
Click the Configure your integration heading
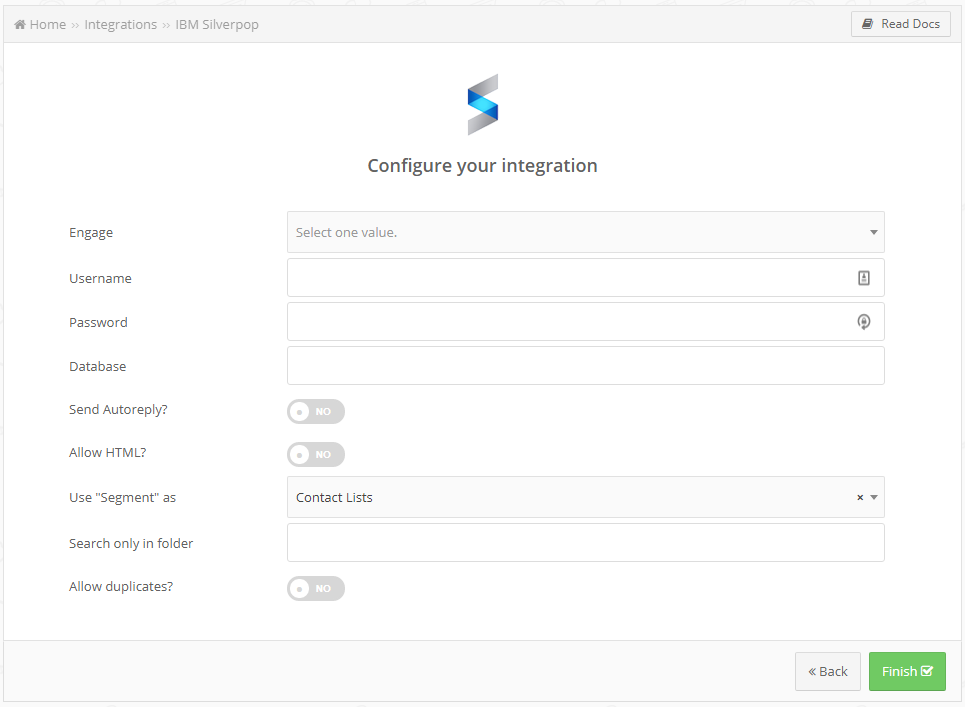tap(482, 166)
